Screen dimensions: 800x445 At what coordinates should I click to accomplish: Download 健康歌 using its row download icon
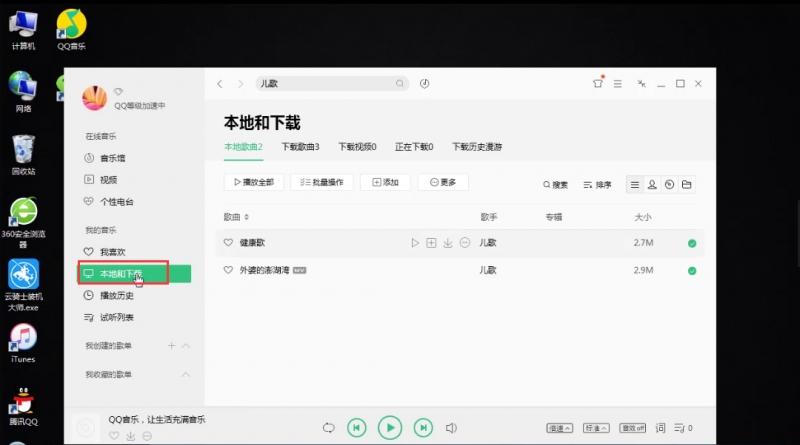pos(447,243)
